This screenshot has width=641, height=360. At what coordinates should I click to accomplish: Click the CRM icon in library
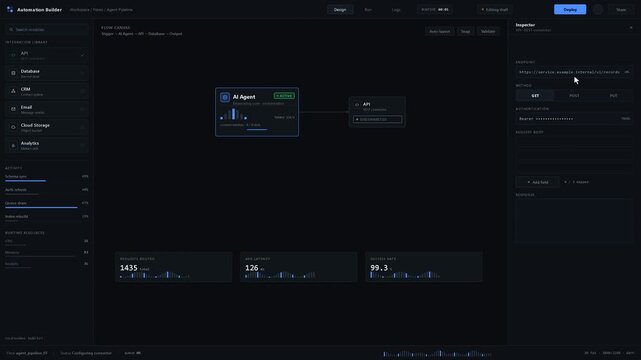13,91
